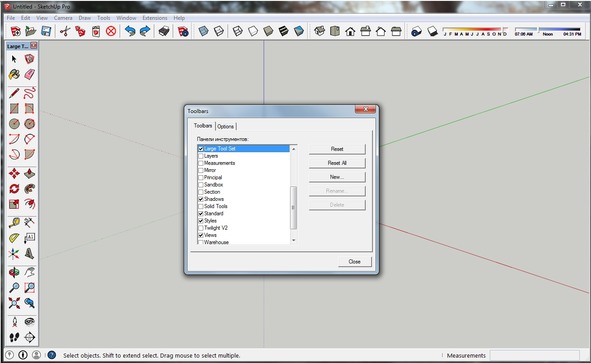
Task: Open the Draw menu
Action: point(84,18)
